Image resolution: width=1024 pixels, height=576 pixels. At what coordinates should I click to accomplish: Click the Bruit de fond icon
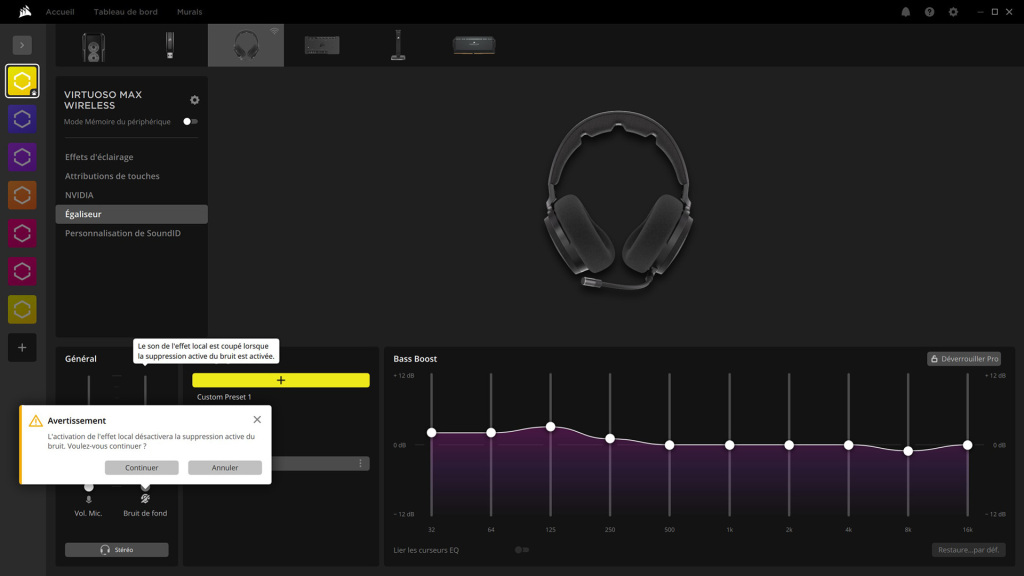tap(145, 499)
